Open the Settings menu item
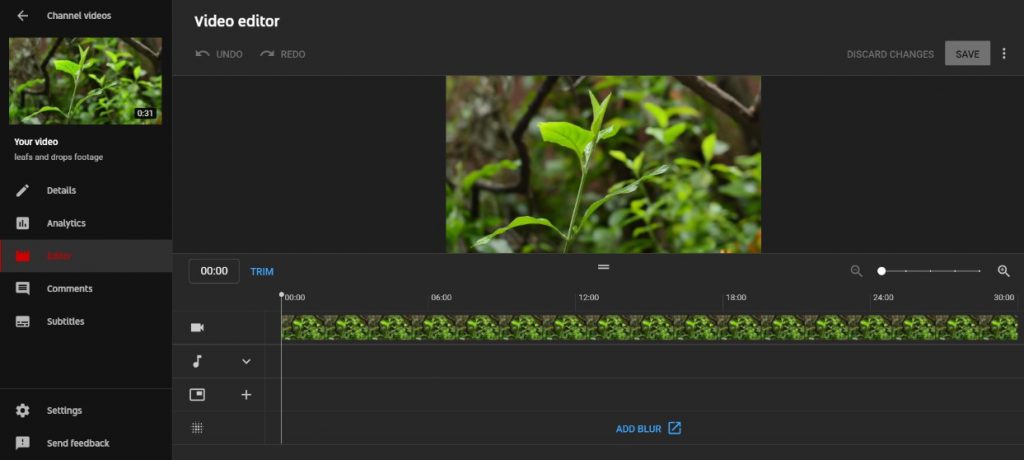This screenshot has height=460, width=1024. click(86, 410)
